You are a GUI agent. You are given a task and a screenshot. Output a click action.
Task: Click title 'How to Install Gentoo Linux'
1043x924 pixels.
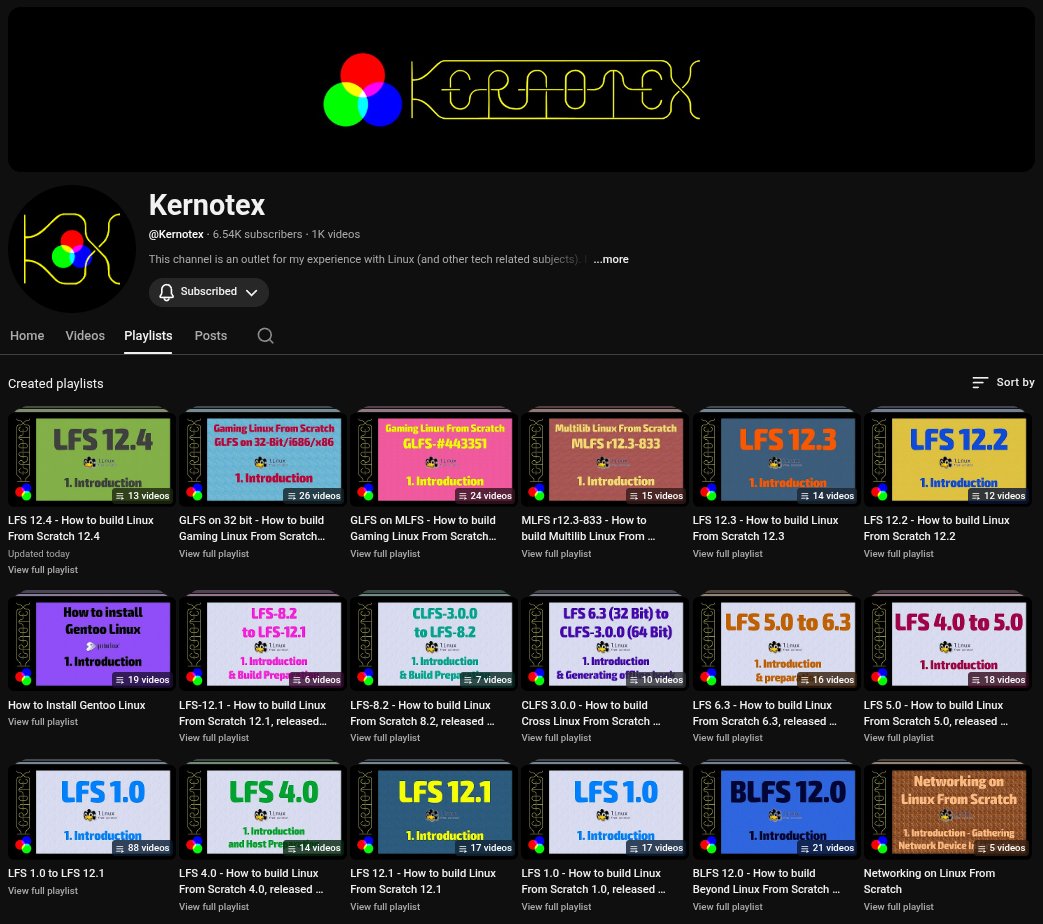point(76,705)
